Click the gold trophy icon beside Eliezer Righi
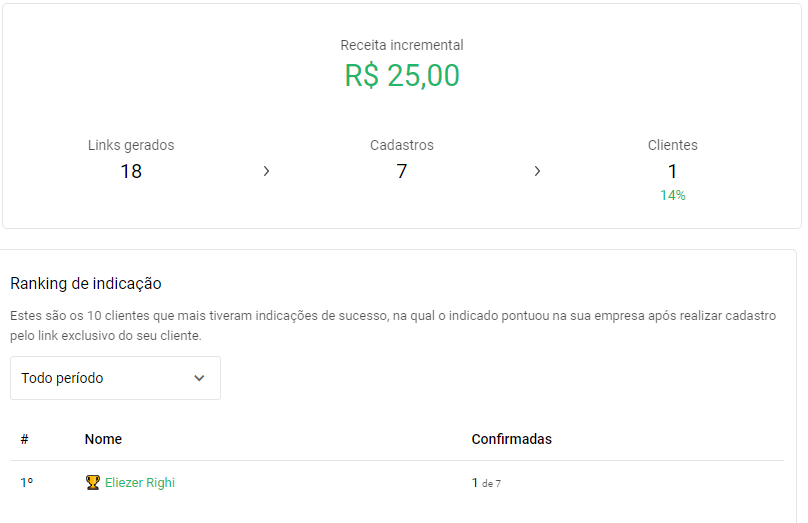The height and width of the screenshot is (523, 808). [93, 482]
